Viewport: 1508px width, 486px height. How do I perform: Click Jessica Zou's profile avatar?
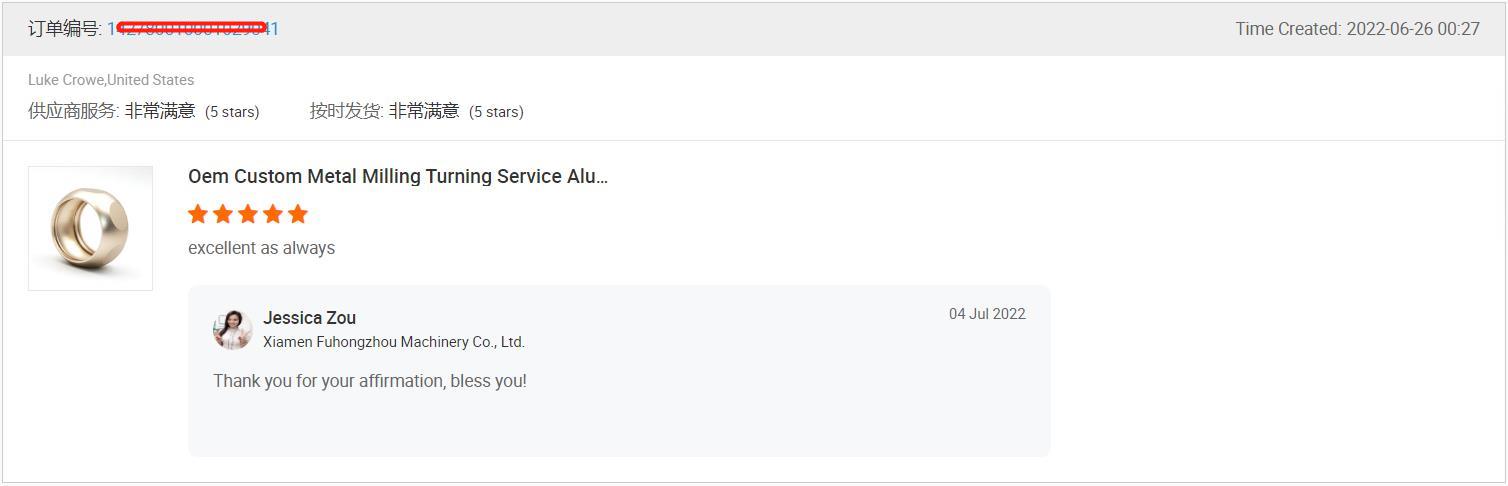tap(232, 329)
